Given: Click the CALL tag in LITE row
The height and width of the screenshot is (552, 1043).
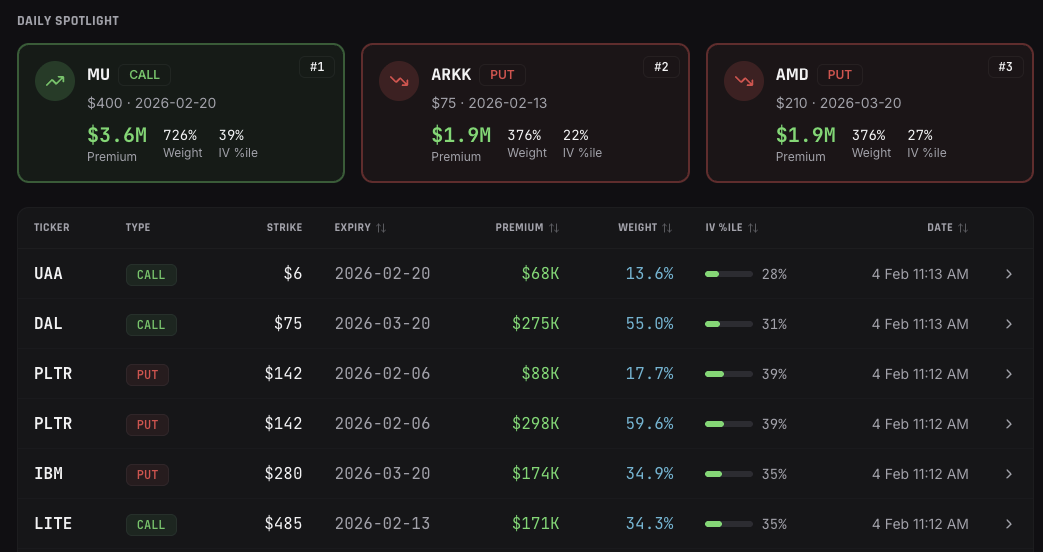Looking at the screenshot, I should pos(151,525).
